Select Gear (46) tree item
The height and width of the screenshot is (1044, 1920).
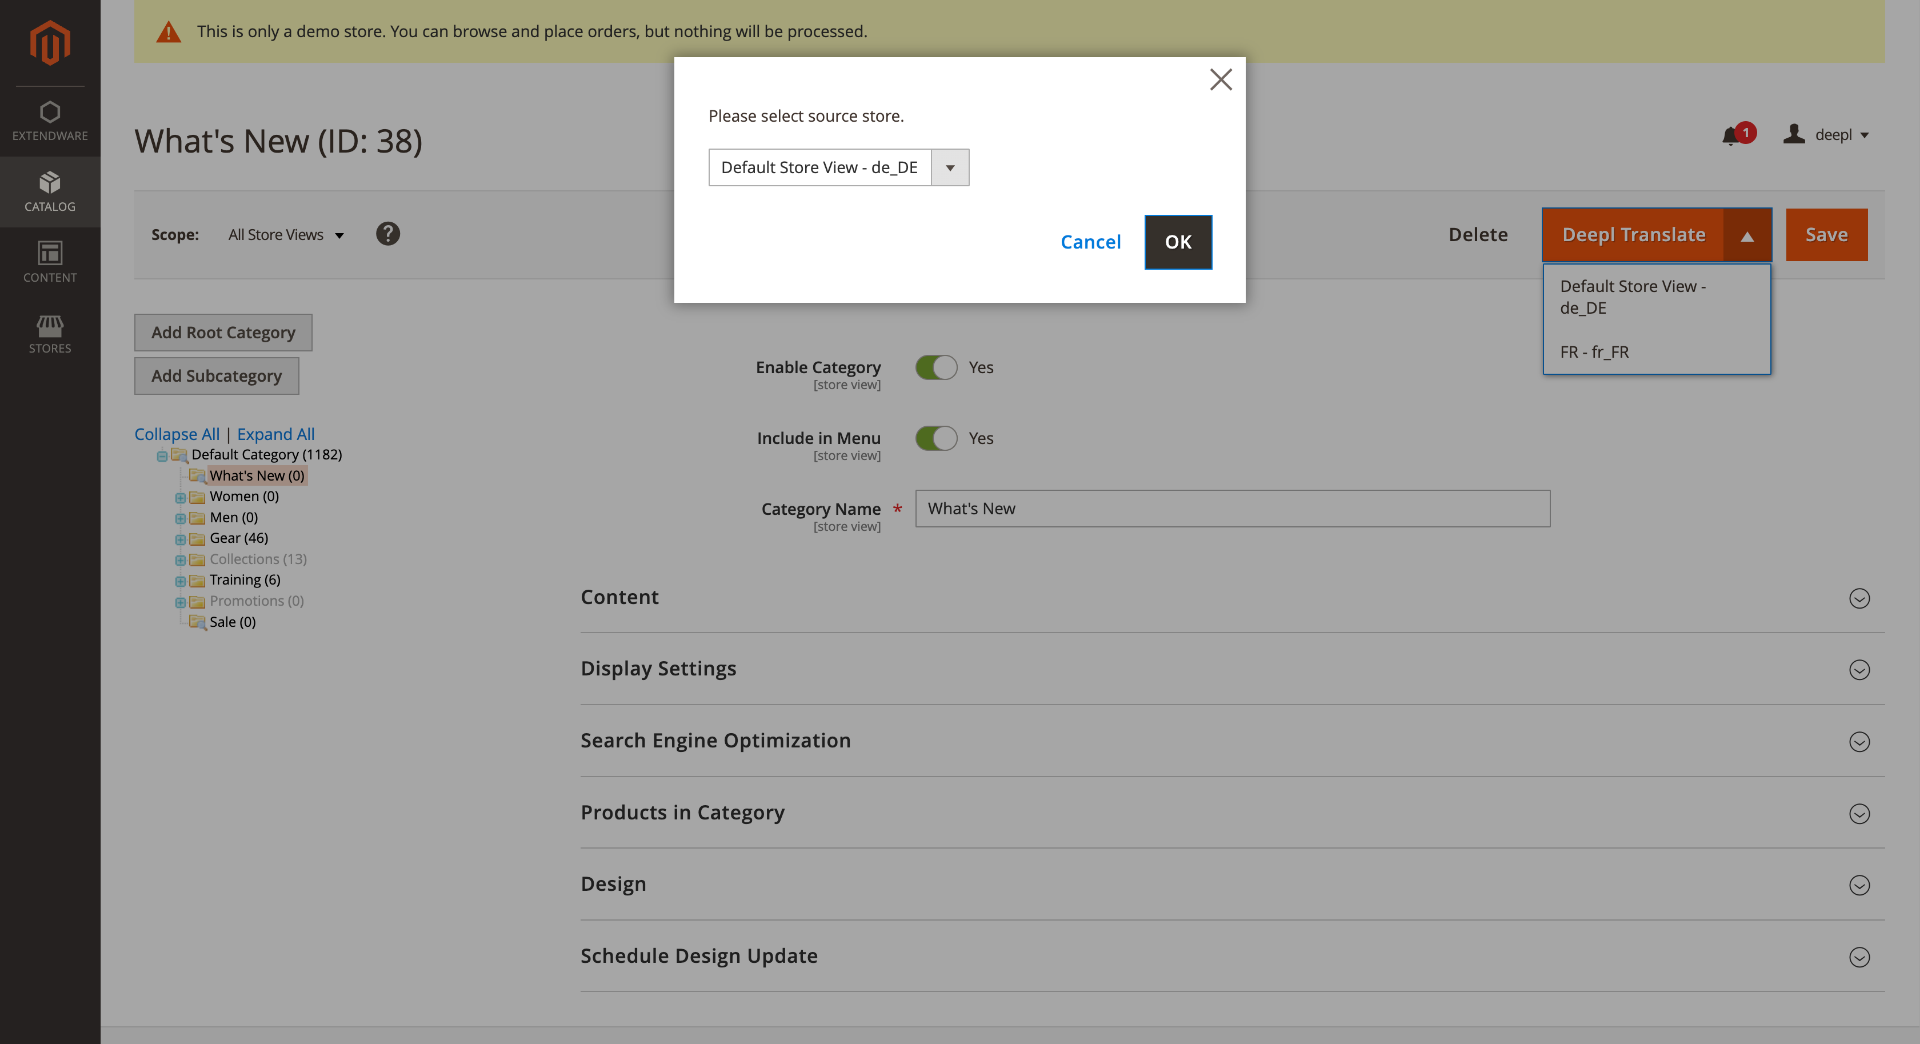pos(239,538)
